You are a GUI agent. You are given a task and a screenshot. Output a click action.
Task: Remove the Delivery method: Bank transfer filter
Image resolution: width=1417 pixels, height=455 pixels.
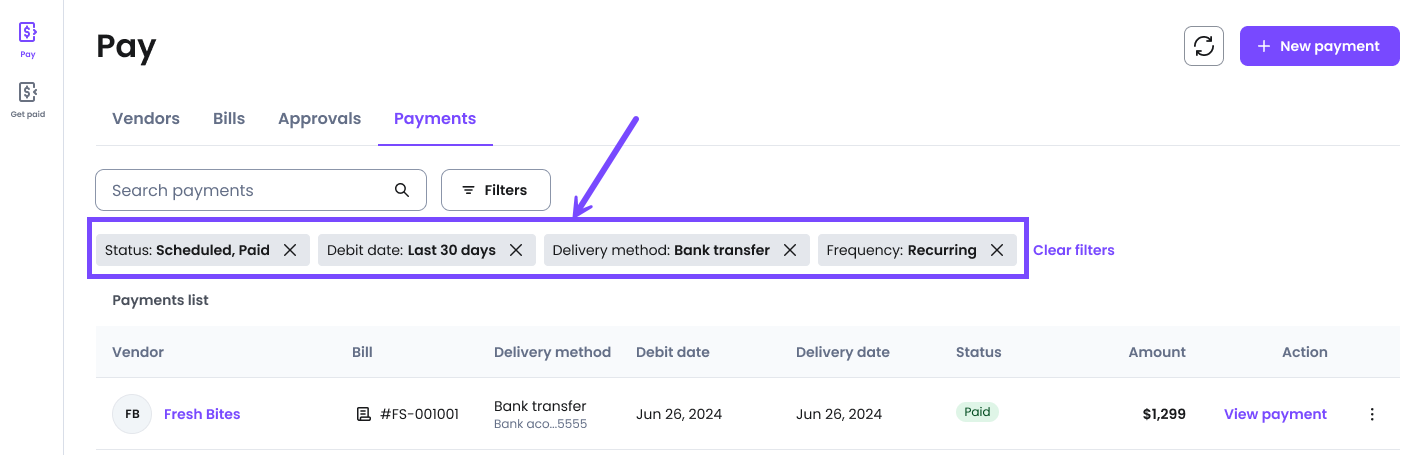tap(790, 250)
